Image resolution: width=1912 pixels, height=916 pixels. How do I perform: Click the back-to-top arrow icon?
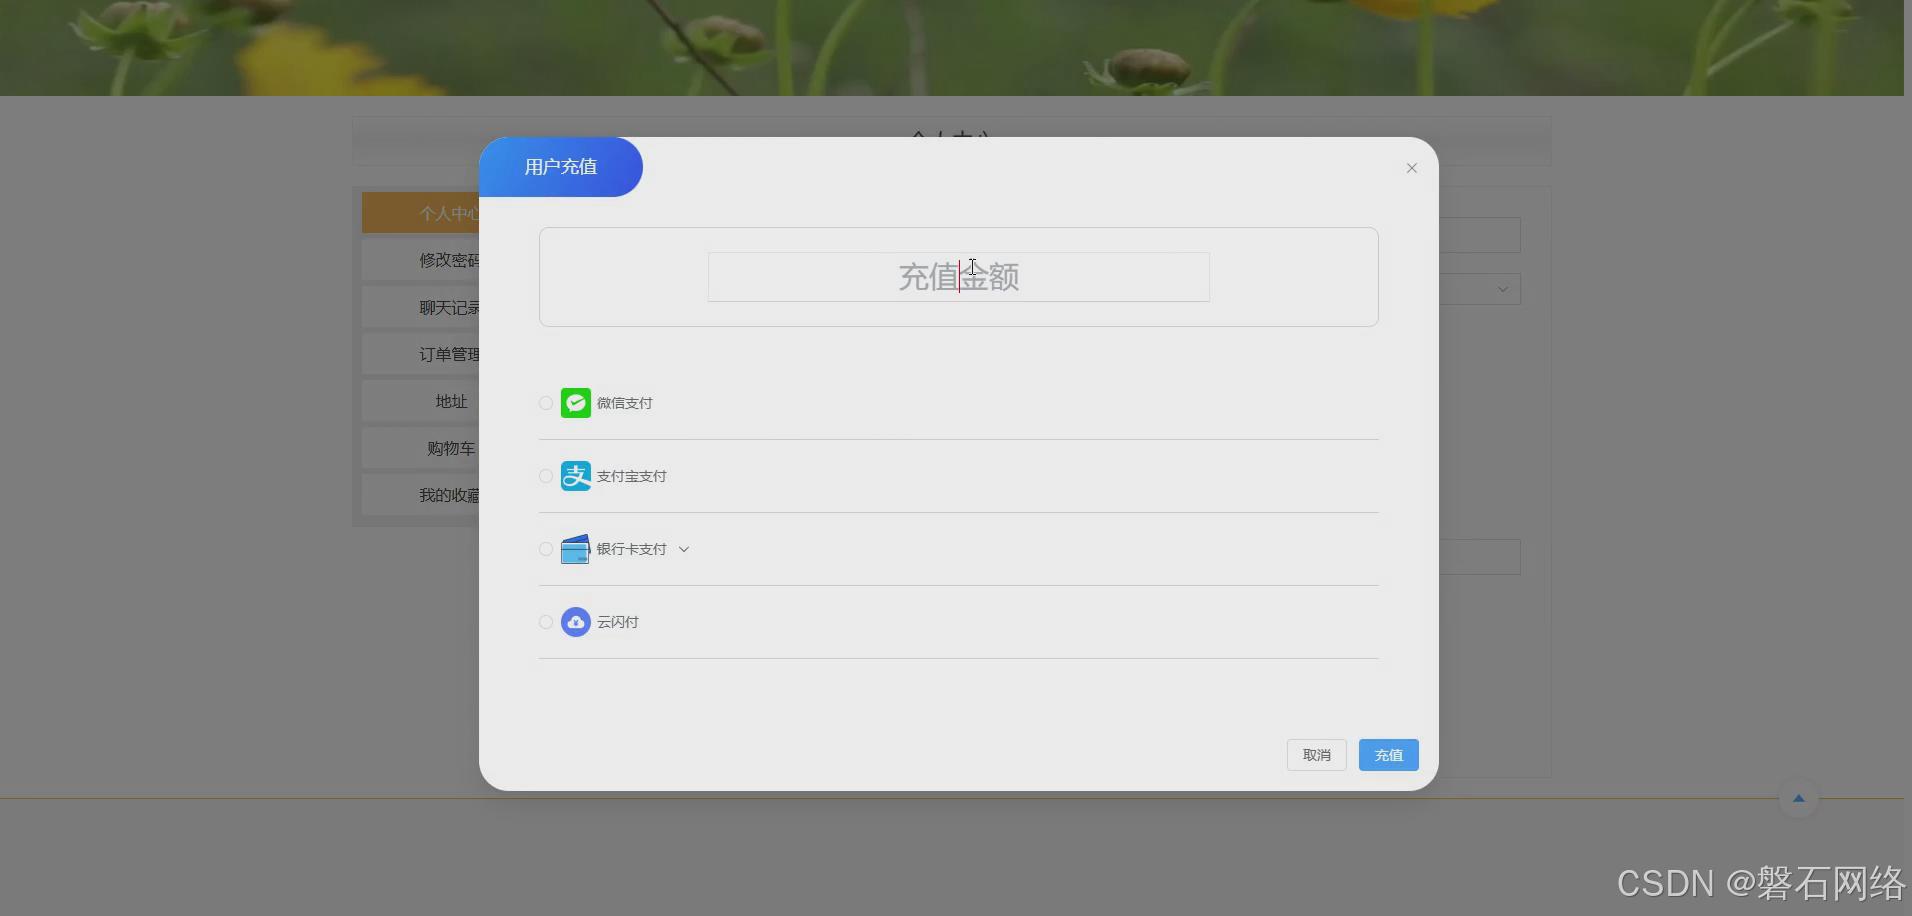pos(1797,798)
